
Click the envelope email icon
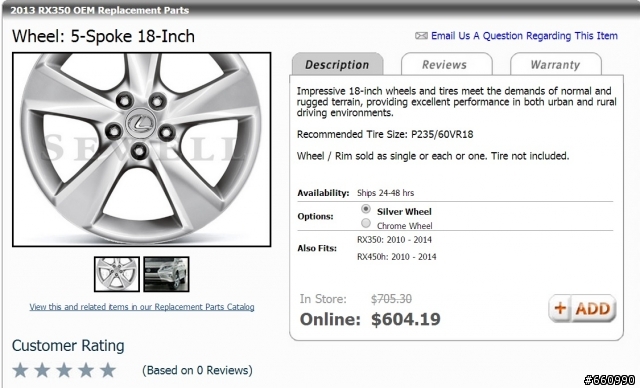click(421, 36)
